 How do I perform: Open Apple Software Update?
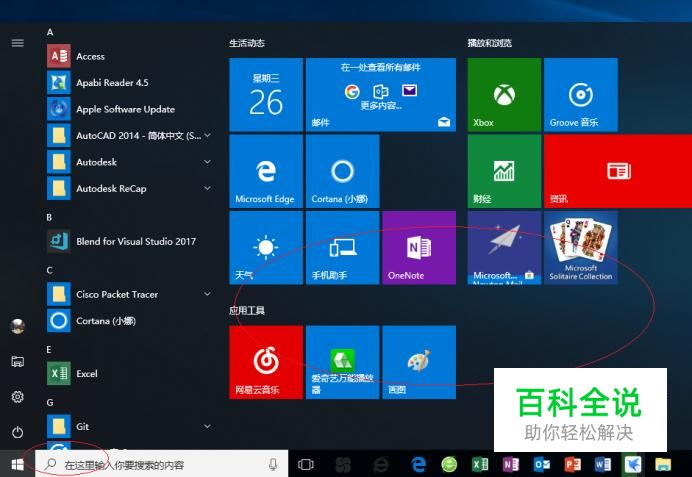click(130, 109)
